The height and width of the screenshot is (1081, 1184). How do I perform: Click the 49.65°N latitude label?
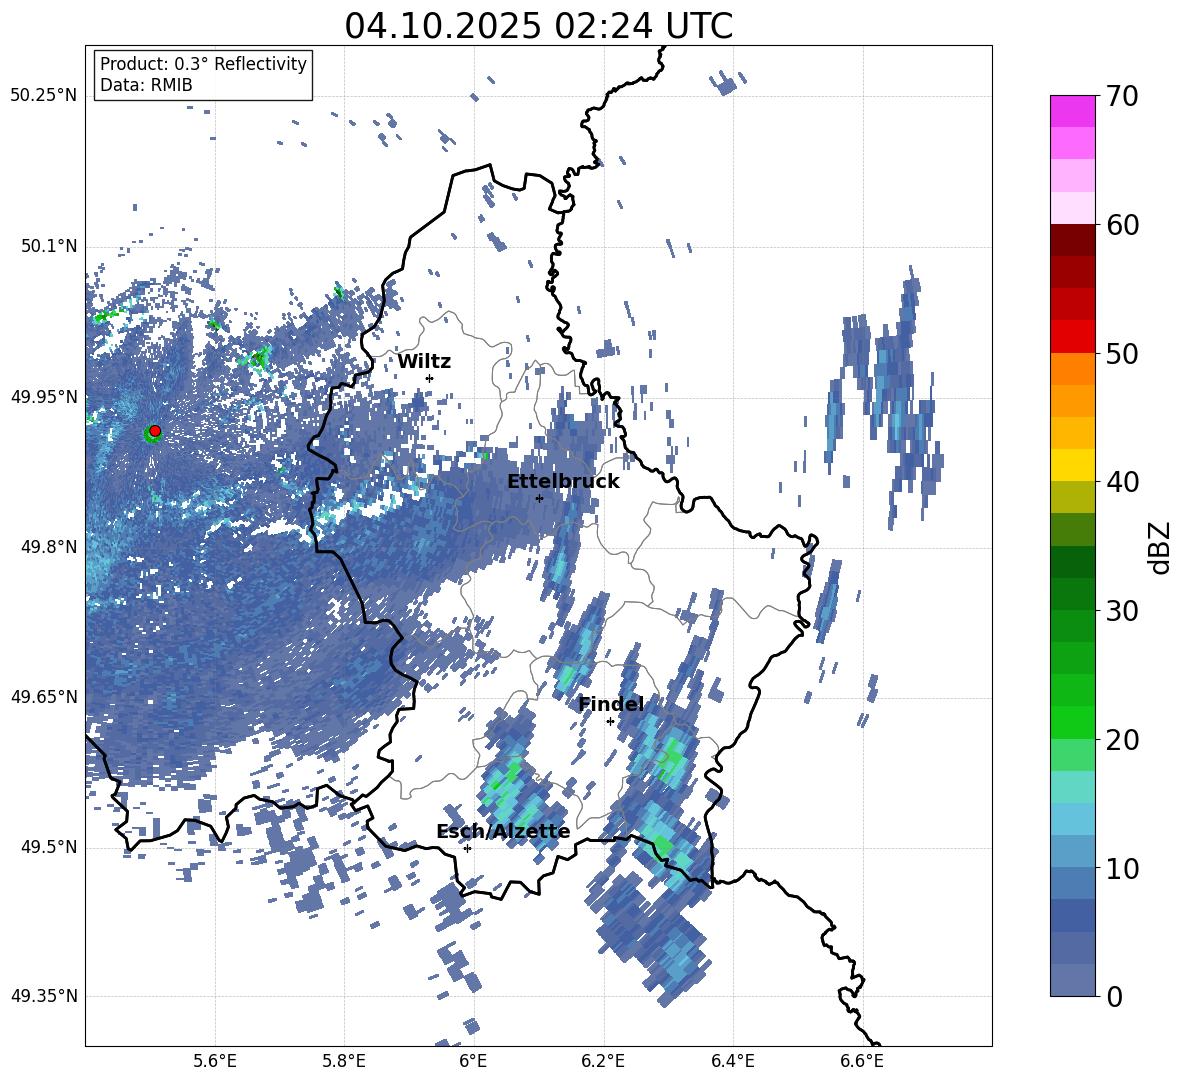pyautogui.click(x=44, y=697)
